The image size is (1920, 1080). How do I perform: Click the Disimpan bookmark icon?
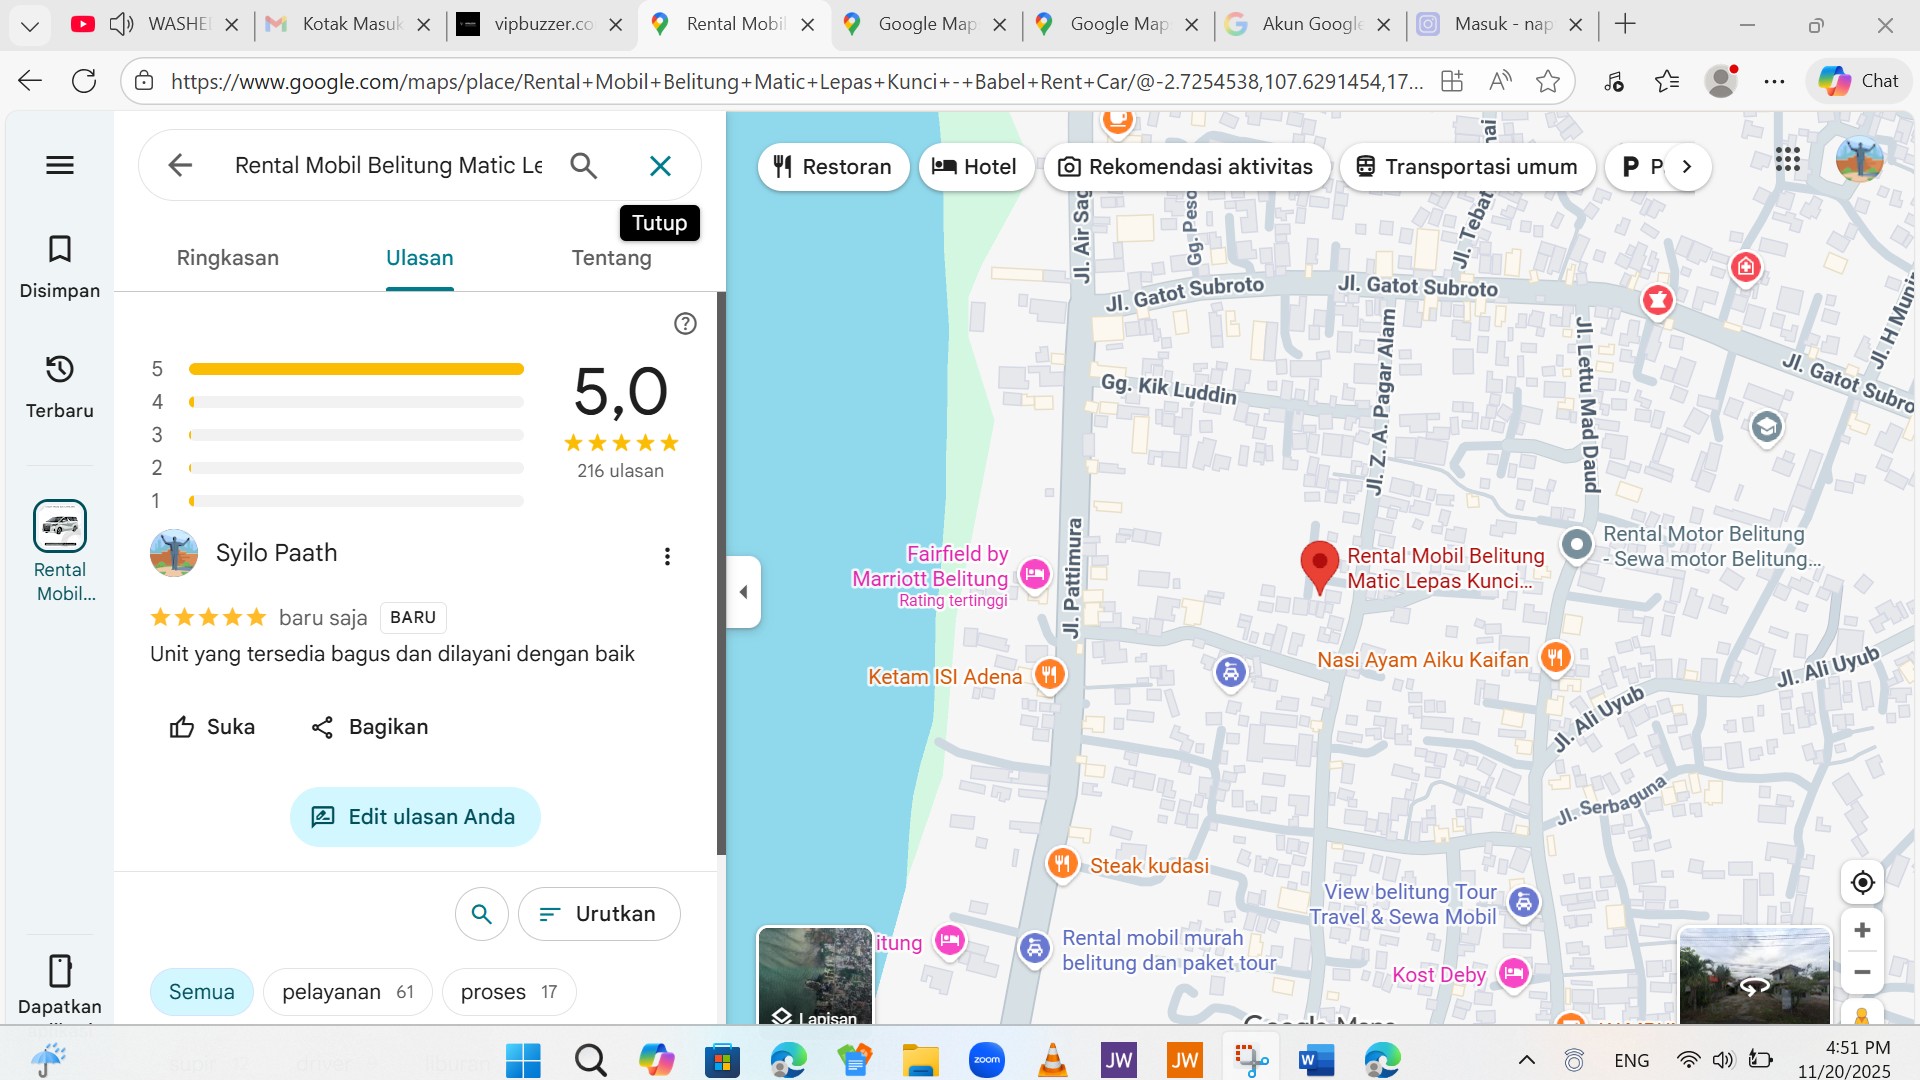point(60,249)
